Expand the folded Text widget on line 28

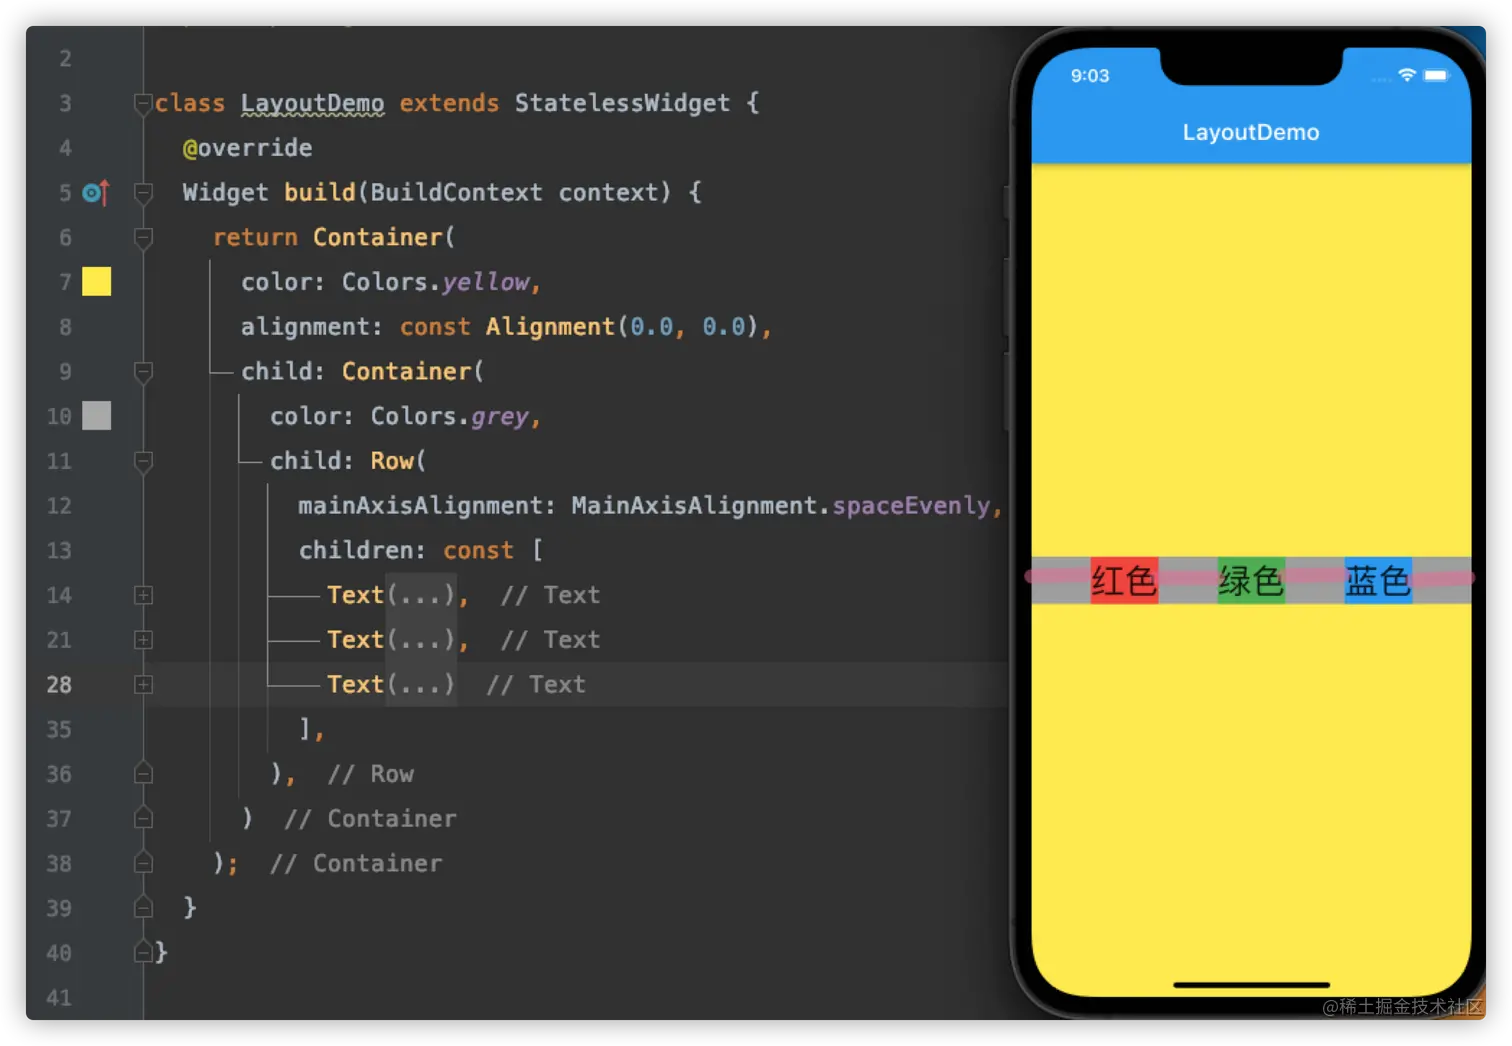(x=143, y=685)
